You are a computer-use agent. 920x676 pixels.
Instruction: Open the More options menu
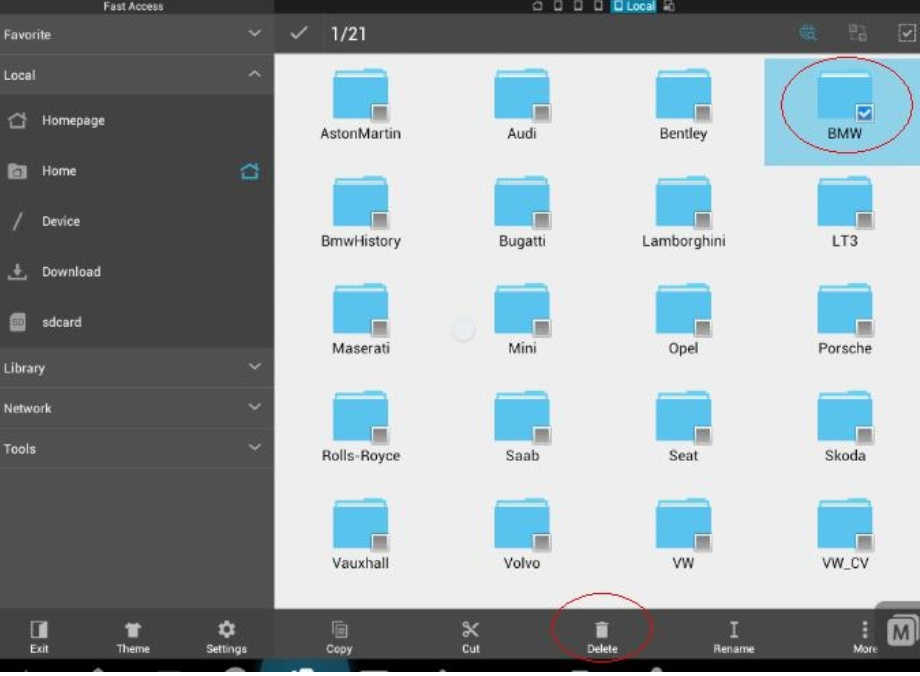tap(864, 636)
